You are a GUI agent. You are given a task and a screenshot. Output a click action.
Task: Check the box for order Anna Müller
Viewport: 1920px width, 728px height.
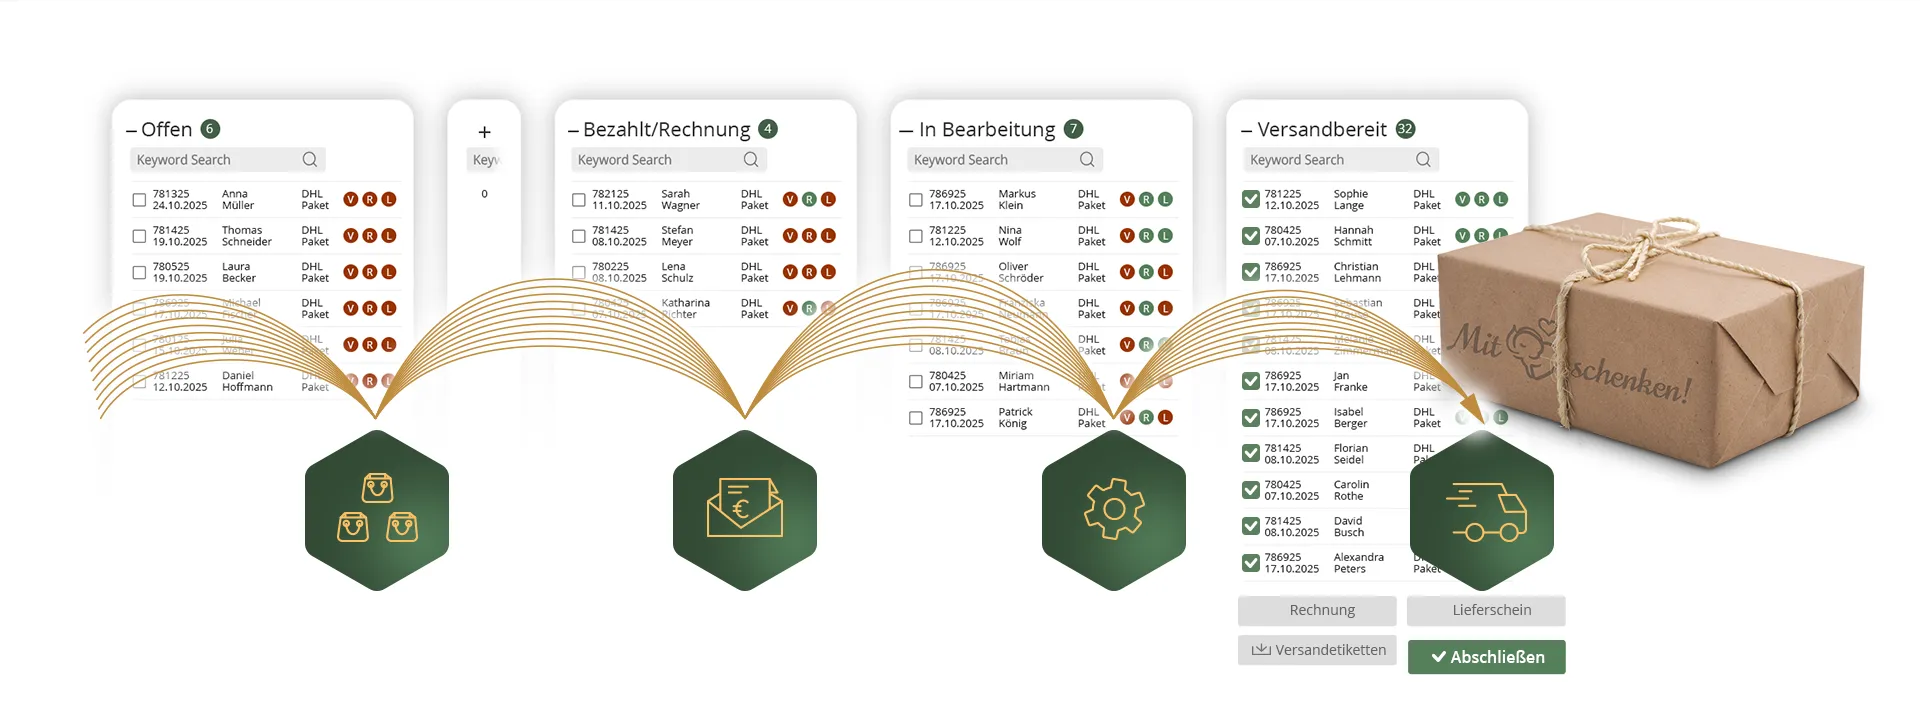point(140,200)
